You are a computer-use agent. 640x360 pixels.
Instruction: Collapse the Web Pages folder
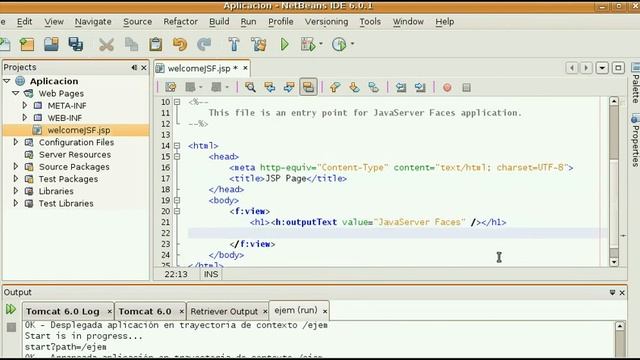(16, 93)
